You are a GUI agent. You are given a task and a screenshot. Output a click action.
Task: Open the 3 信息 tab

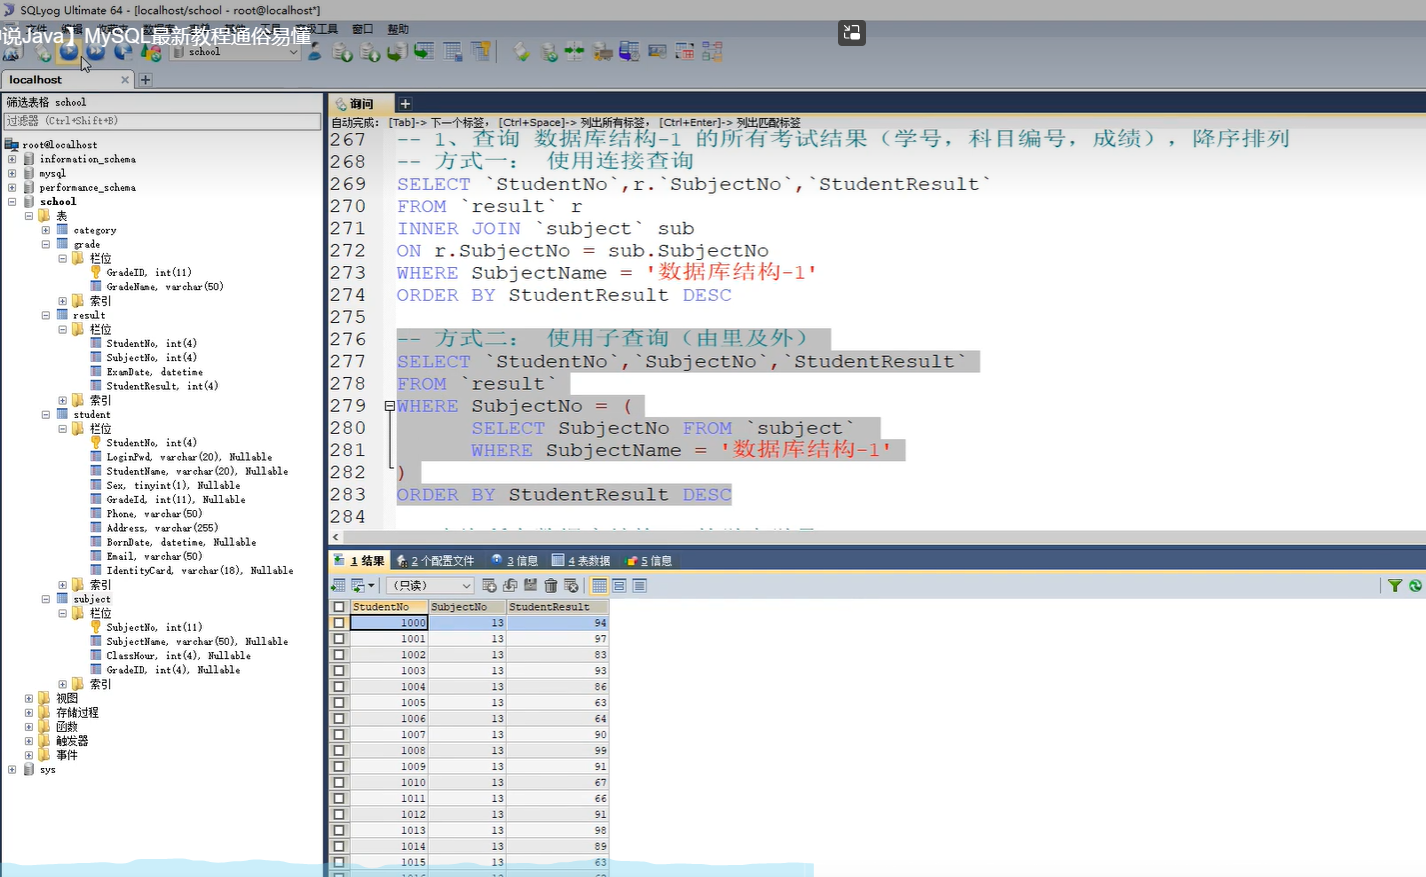point(515,561)
